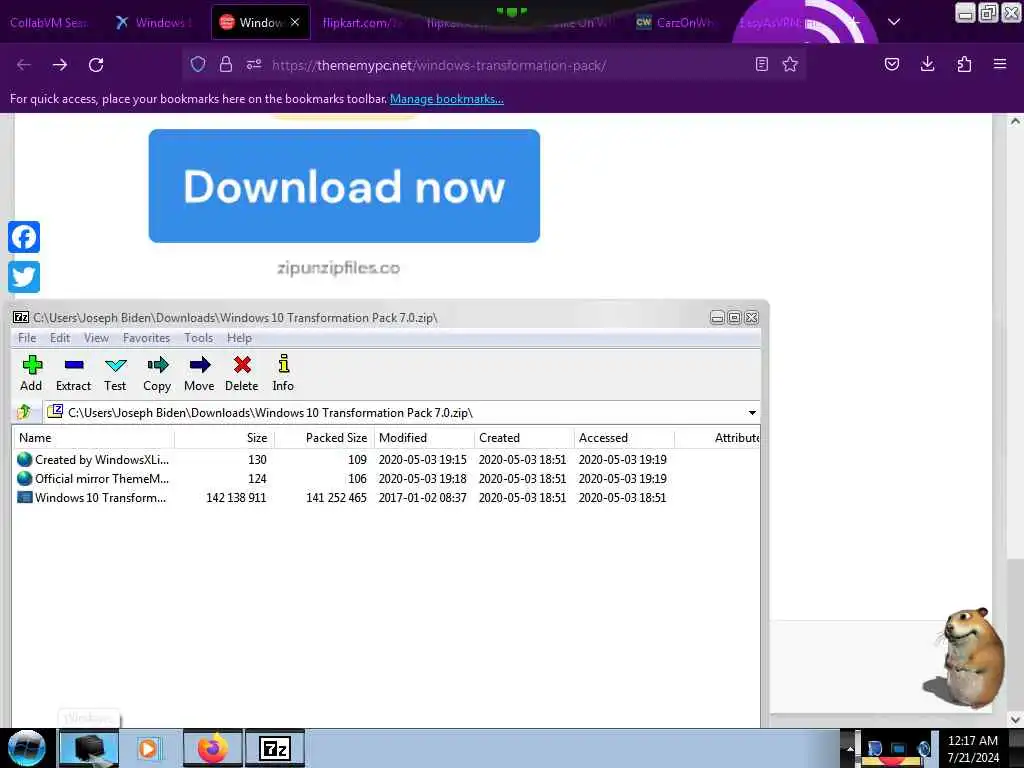Open the Favorites menu in 7-Zip
Screen dimensions: 1024x768
click(x=146, y=338)
